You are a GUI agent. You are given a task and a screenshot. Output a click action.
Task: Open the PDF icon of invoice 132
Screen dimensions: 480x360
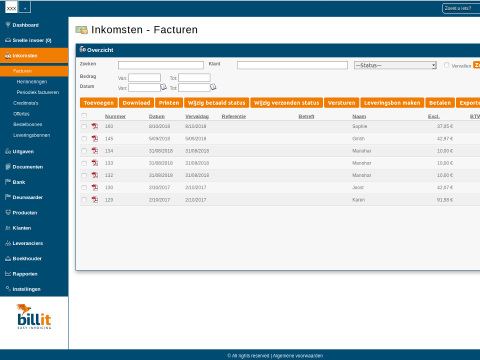(x=95, y=175)
